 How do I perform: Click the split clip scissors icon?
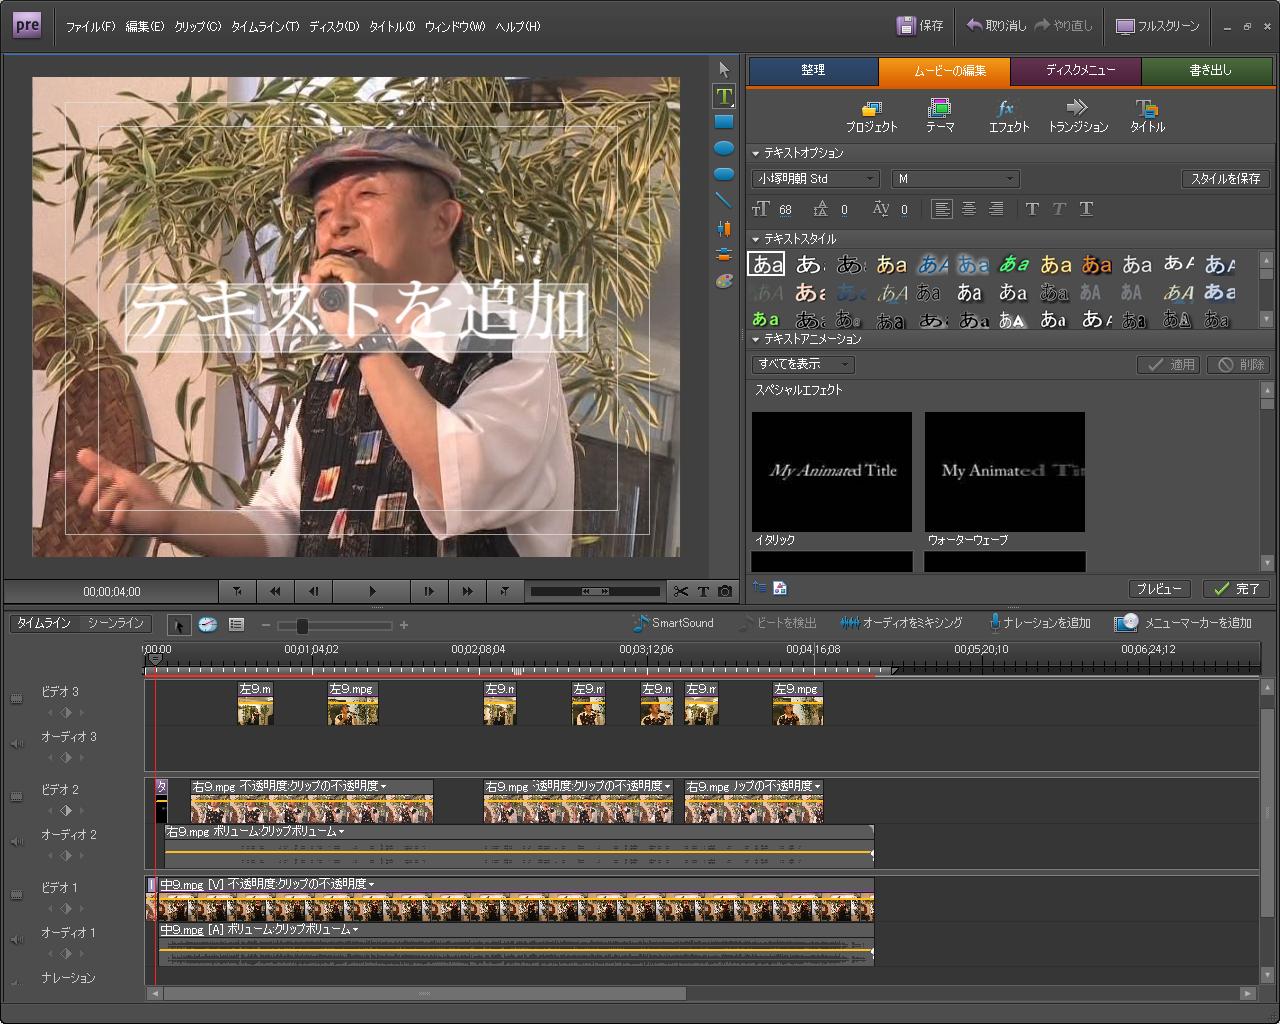[x=681, y=591]
